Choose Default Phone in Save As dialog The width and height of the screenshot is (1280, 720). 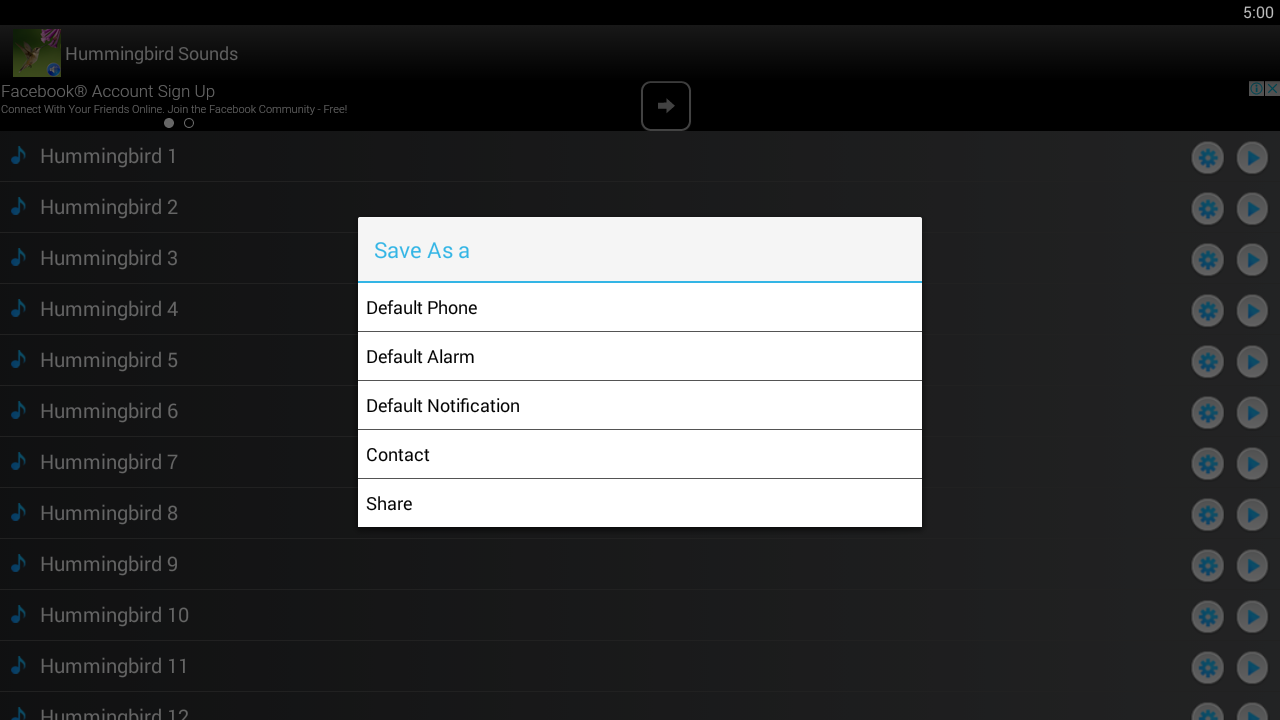[x=640, y=307]
